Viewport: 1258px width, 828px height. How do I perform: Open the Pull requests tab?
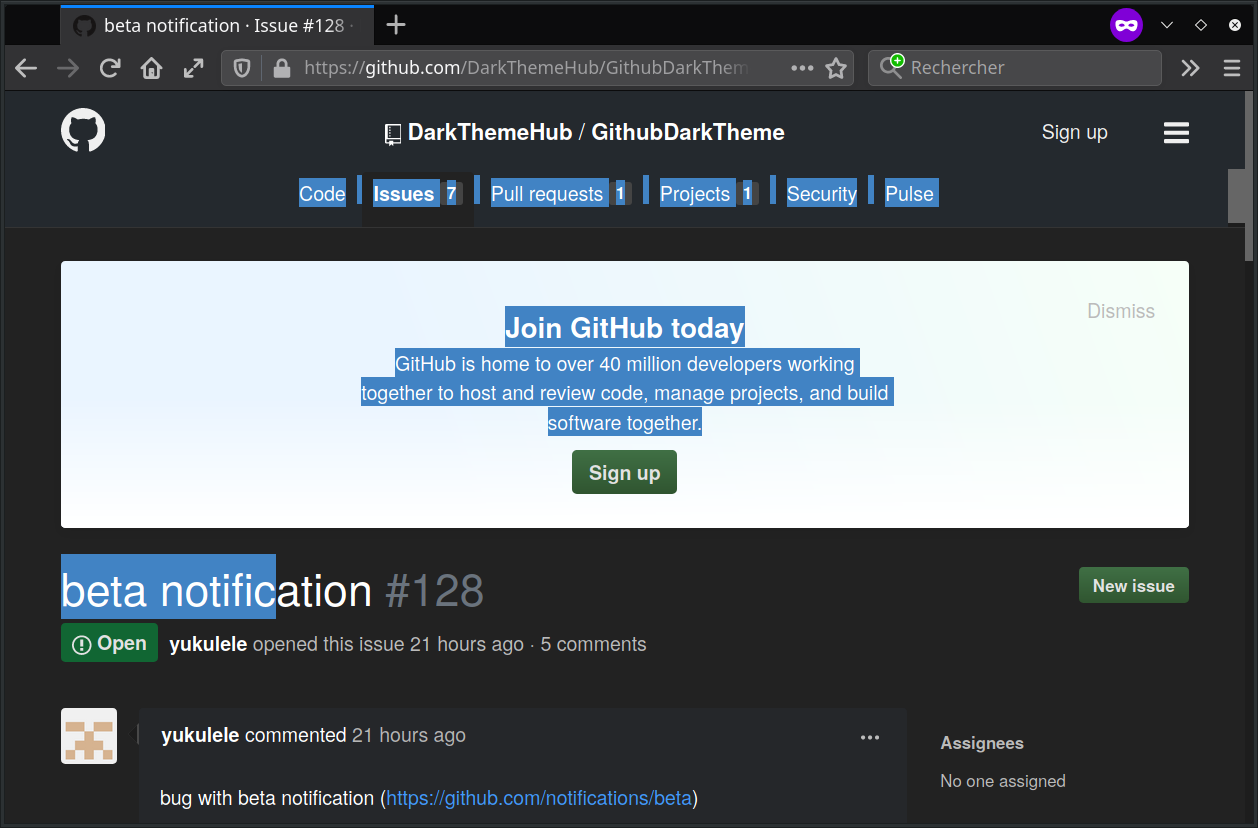click(560, 194)
